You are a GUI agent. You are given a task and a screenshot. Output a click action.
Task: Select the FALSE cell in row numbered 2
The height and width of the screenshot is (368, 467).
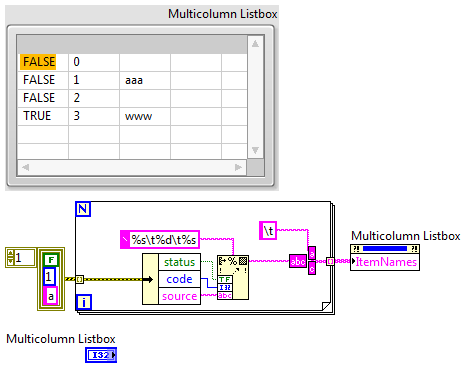[x=43, y=98]
